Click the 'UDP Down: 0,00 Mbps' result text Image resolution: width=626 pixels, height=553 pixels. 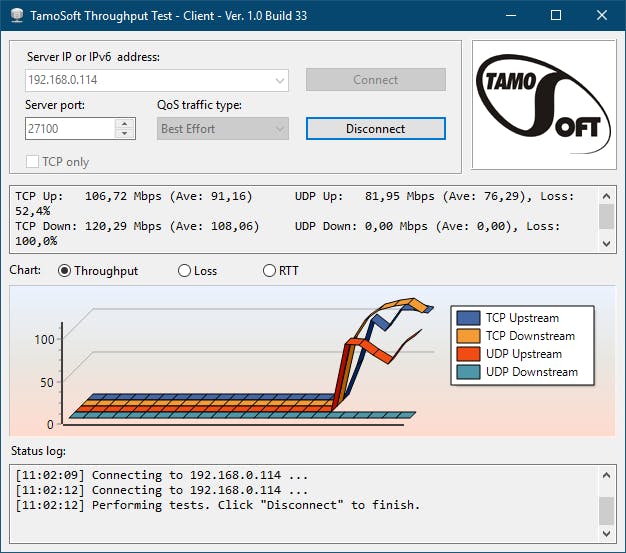pyautogui.click(x=361, y=226)
